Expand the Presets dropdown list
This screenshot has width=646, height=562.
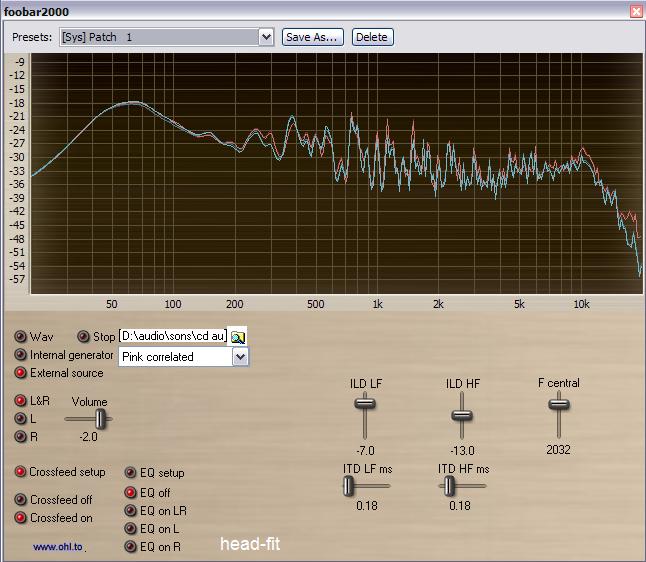point(266,37)
